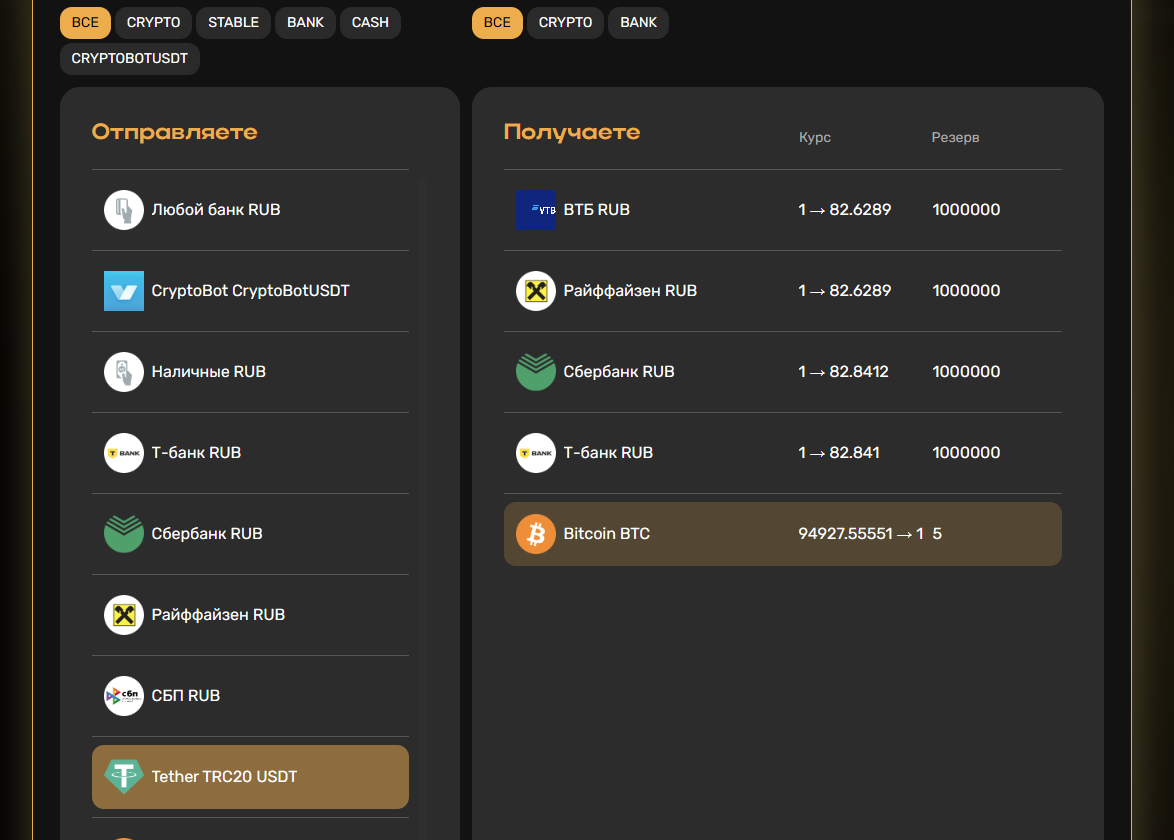
Task: Click the Сбербанк logo in receive list
Action: 536,371
